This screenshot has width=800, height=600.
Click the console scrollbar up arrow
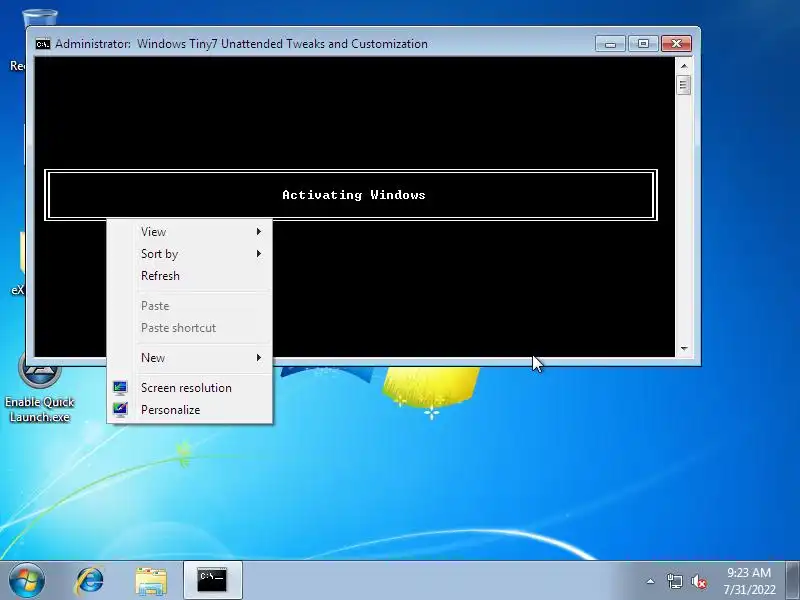click(x=684, y=66)
